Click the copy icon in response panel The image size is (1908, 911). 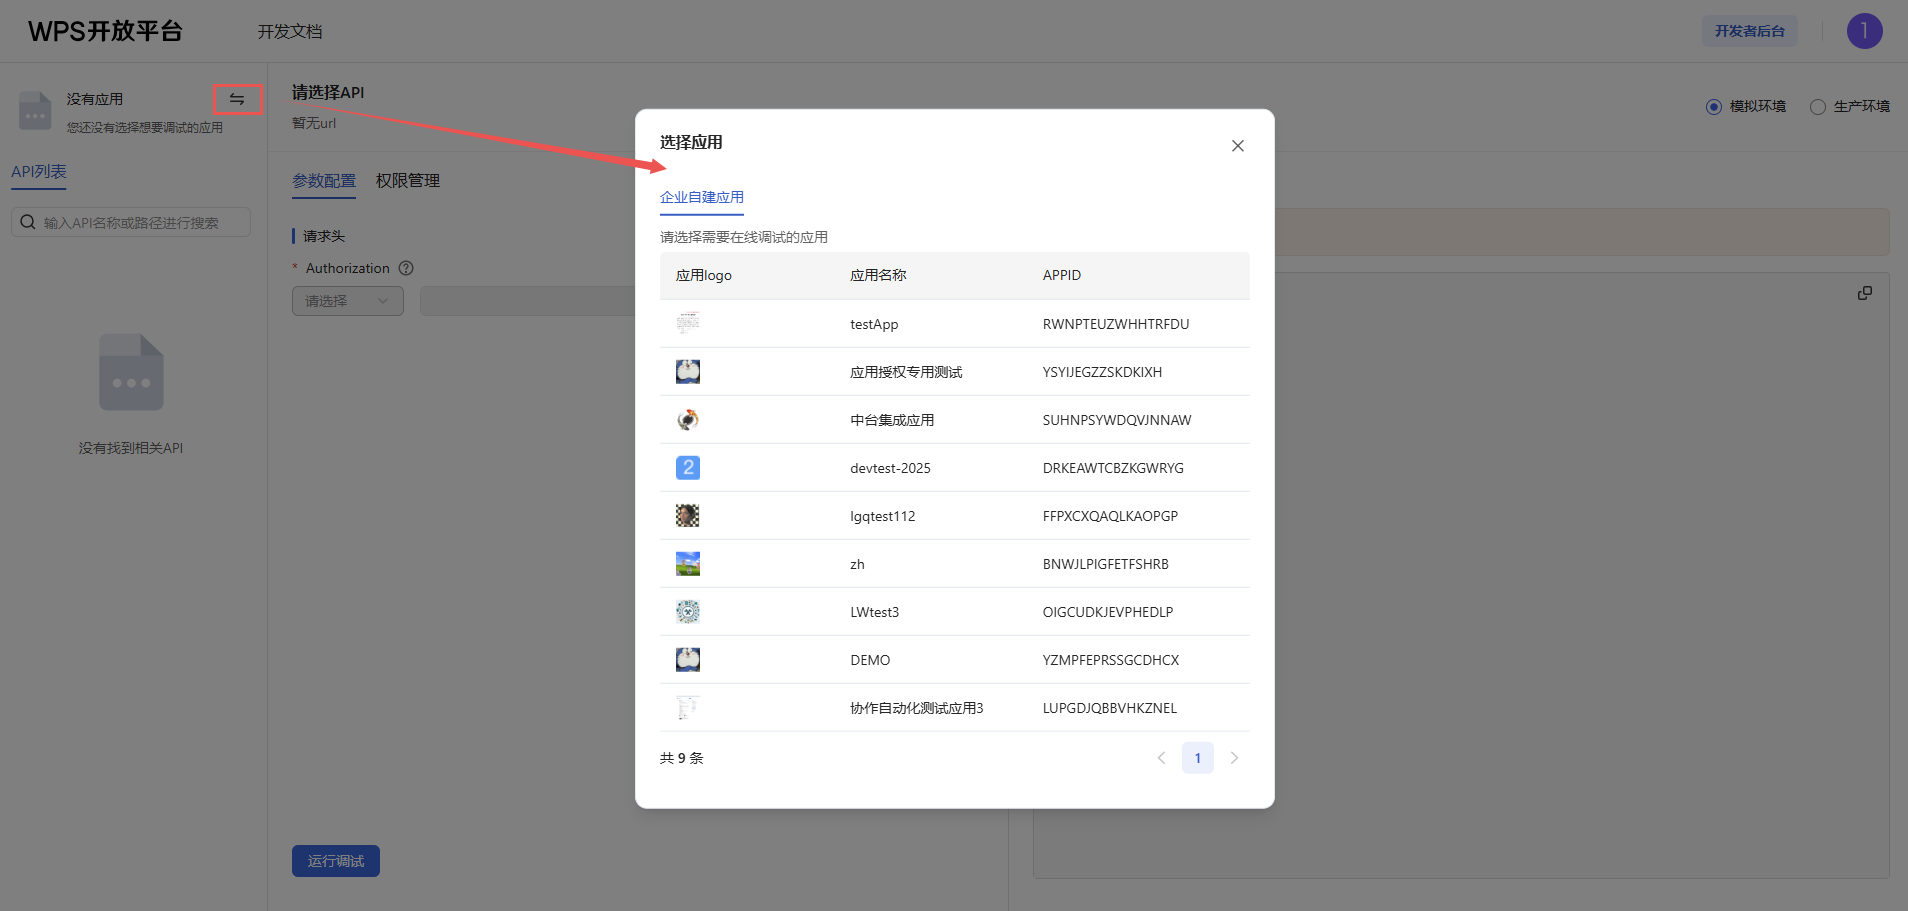coord(1865,293)
